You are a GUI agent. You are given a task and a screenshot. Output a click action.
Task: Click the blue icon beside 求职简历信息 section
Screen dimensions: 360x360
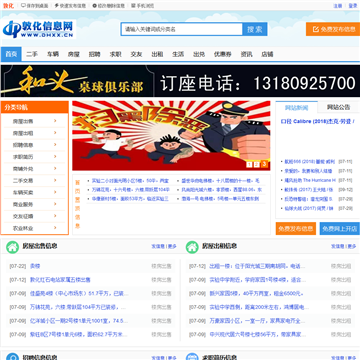pyautogui.click(x=192, y=357)
